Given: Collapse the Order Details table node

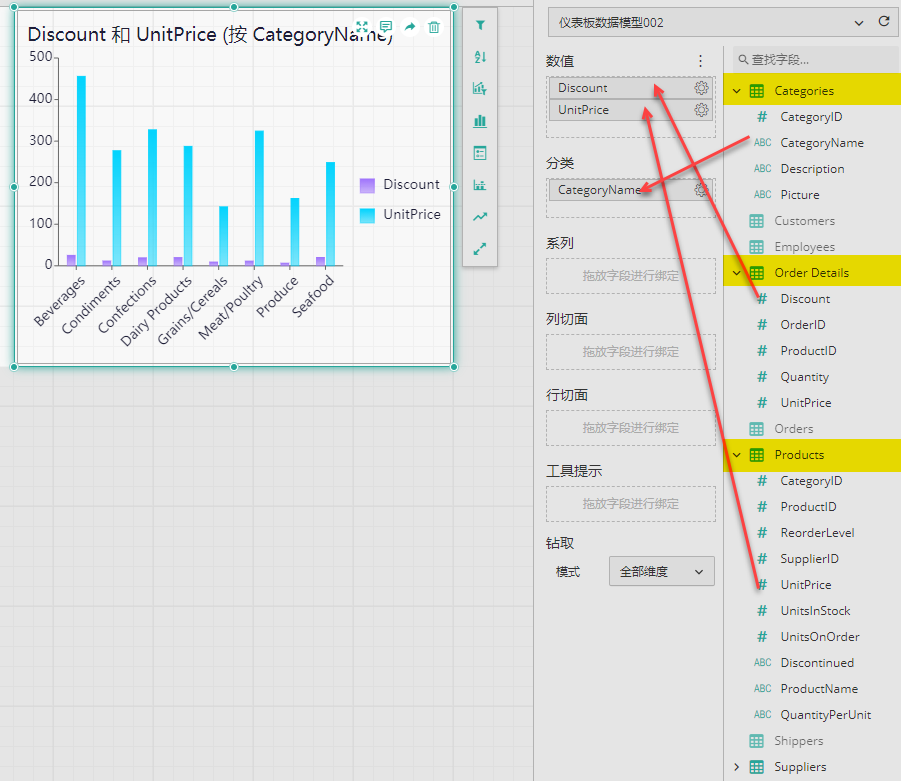Looking at the screenshot, I should coord(737,273).
